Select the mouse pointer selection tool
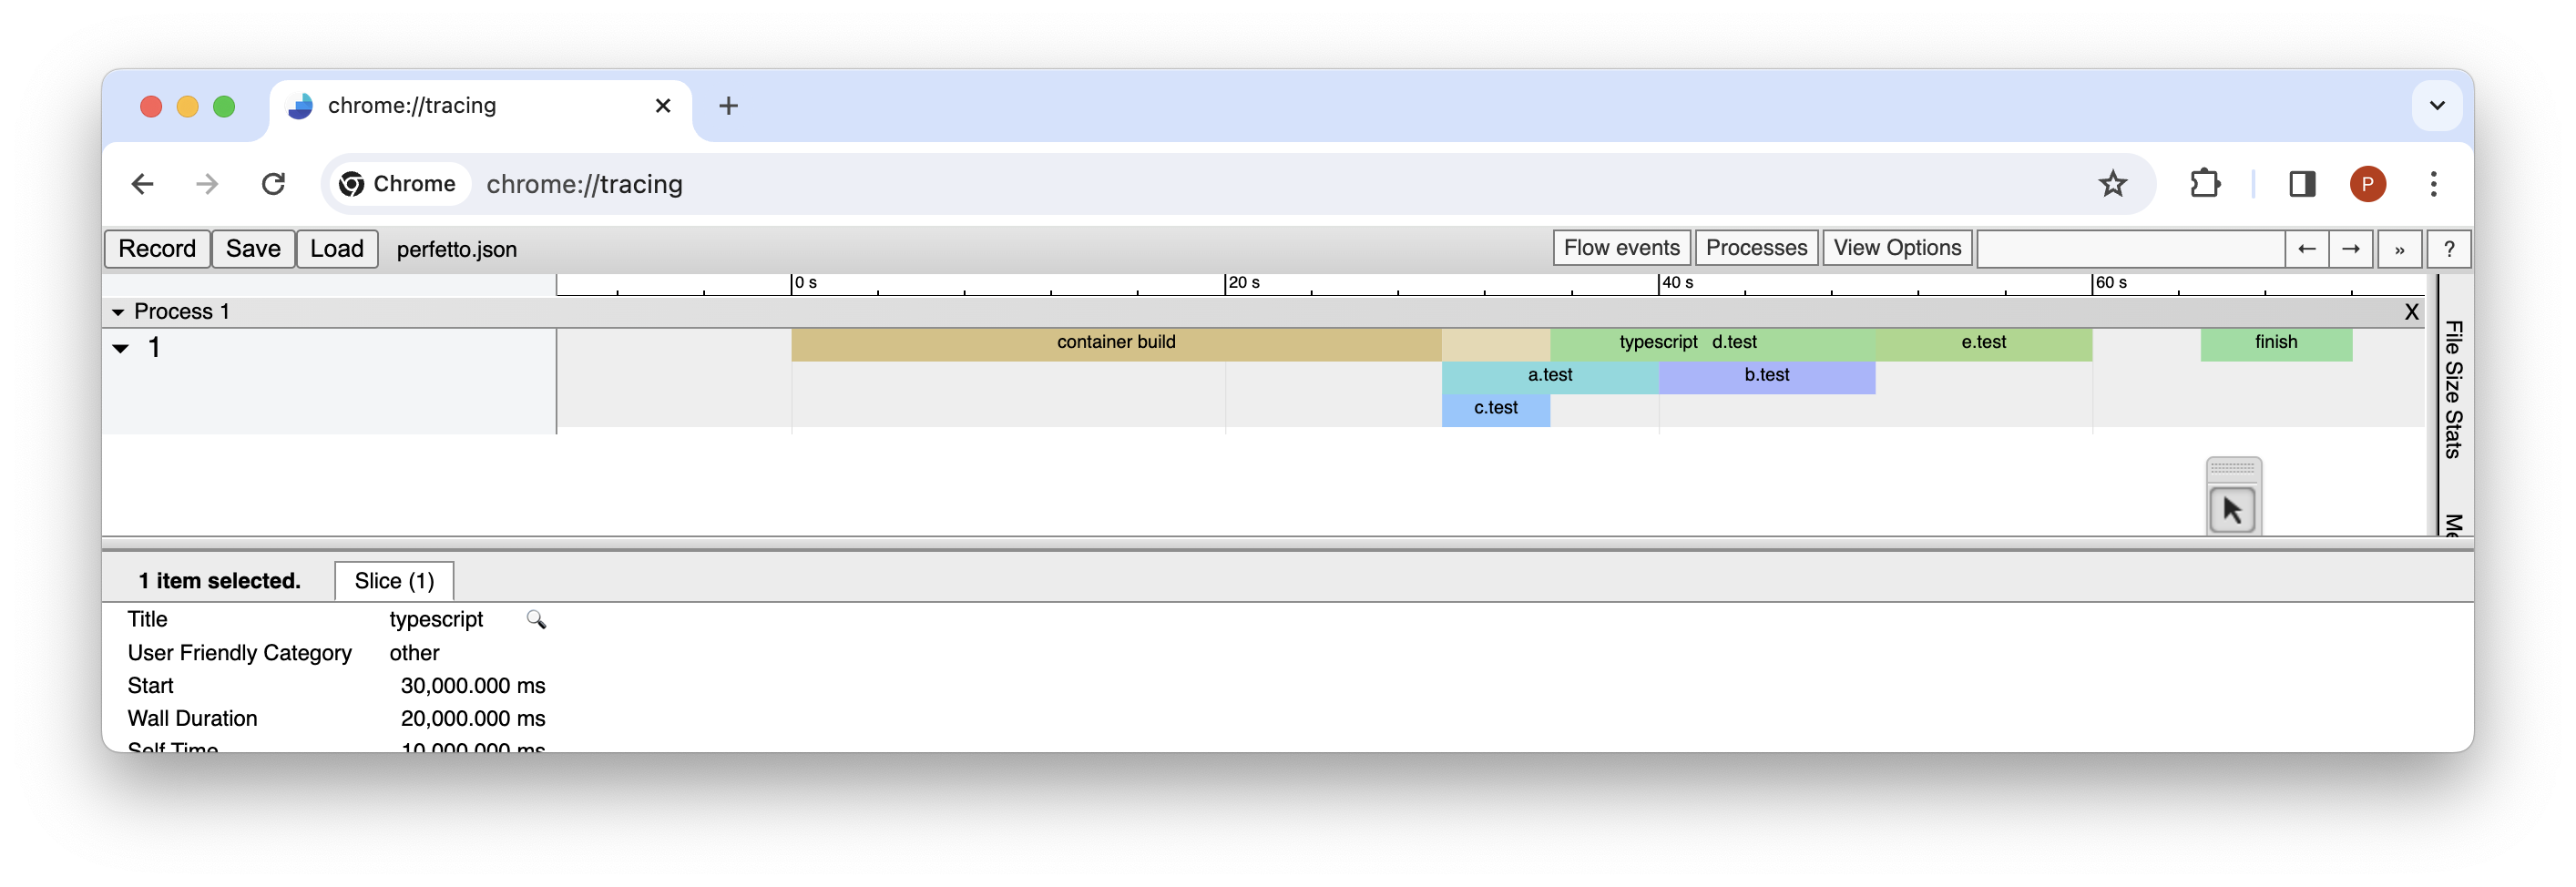2576x887 pixels. point(2232,511)
